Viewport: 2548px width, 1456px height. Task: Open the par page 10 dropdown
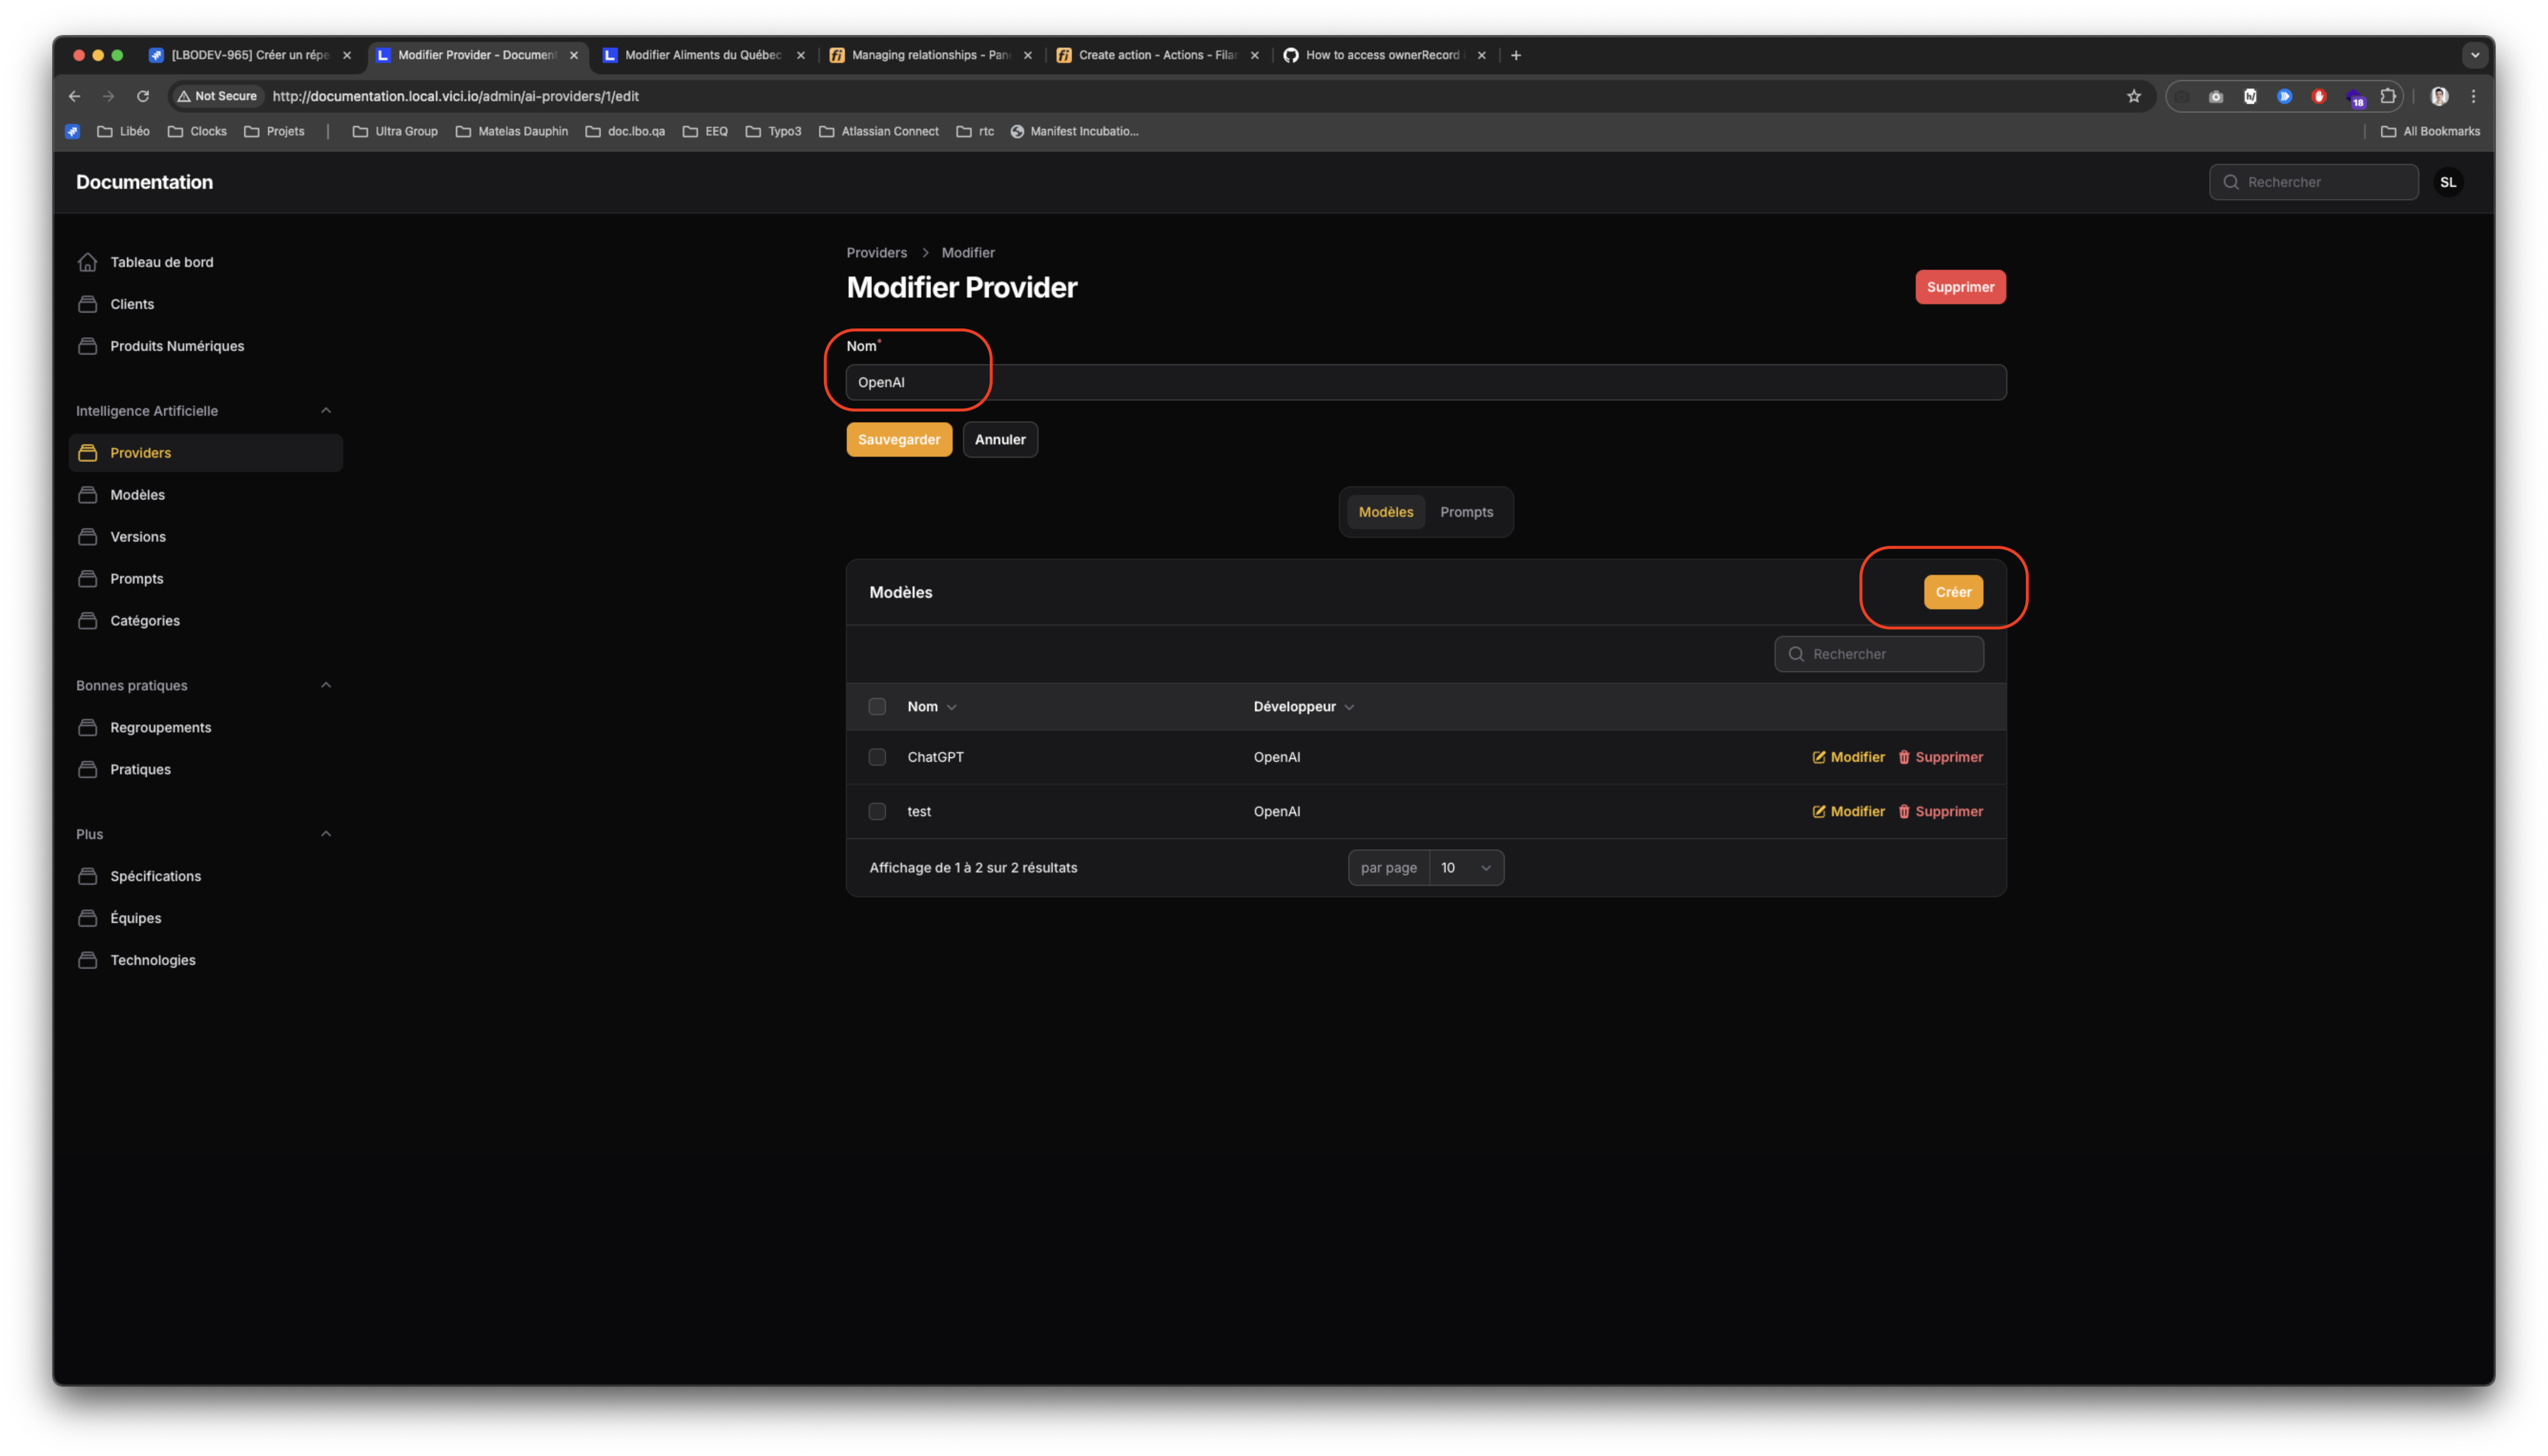point(1465,868)
